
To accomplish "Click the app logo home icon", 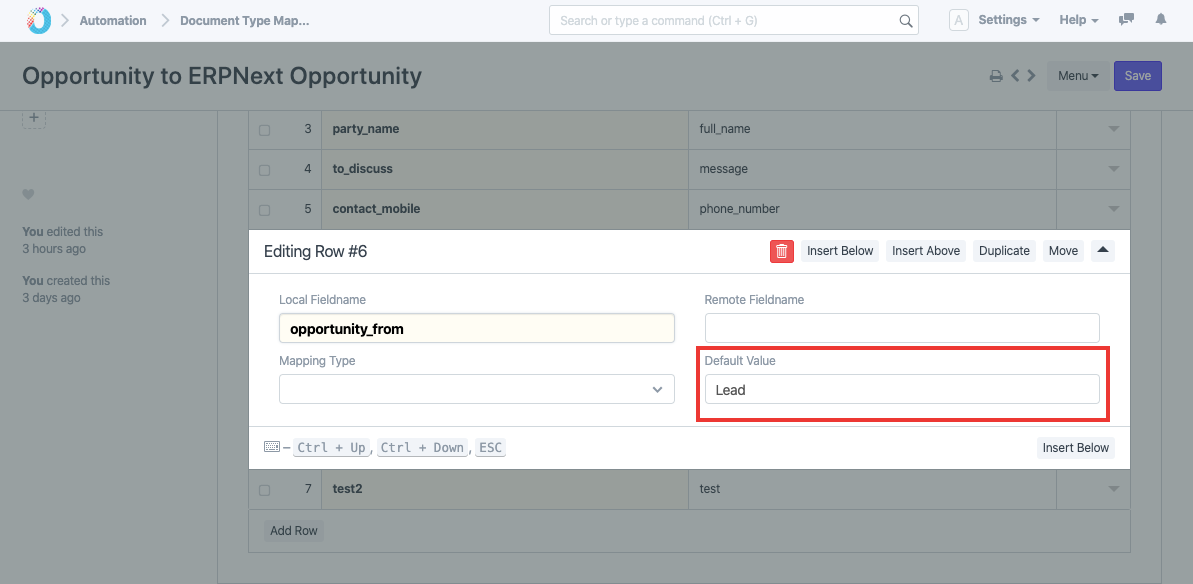I will [x=38, y=20].
